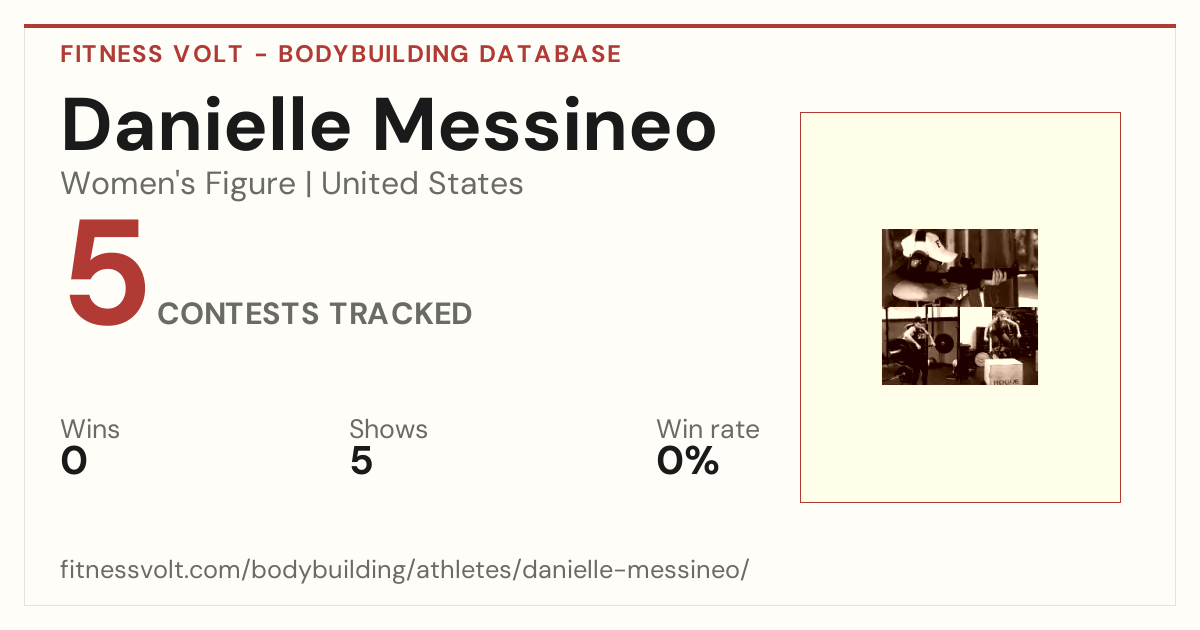1200x630 pixels.
Task: Select the Fitness Volt Bodybuilding Database header
Action: click(341, 54)
